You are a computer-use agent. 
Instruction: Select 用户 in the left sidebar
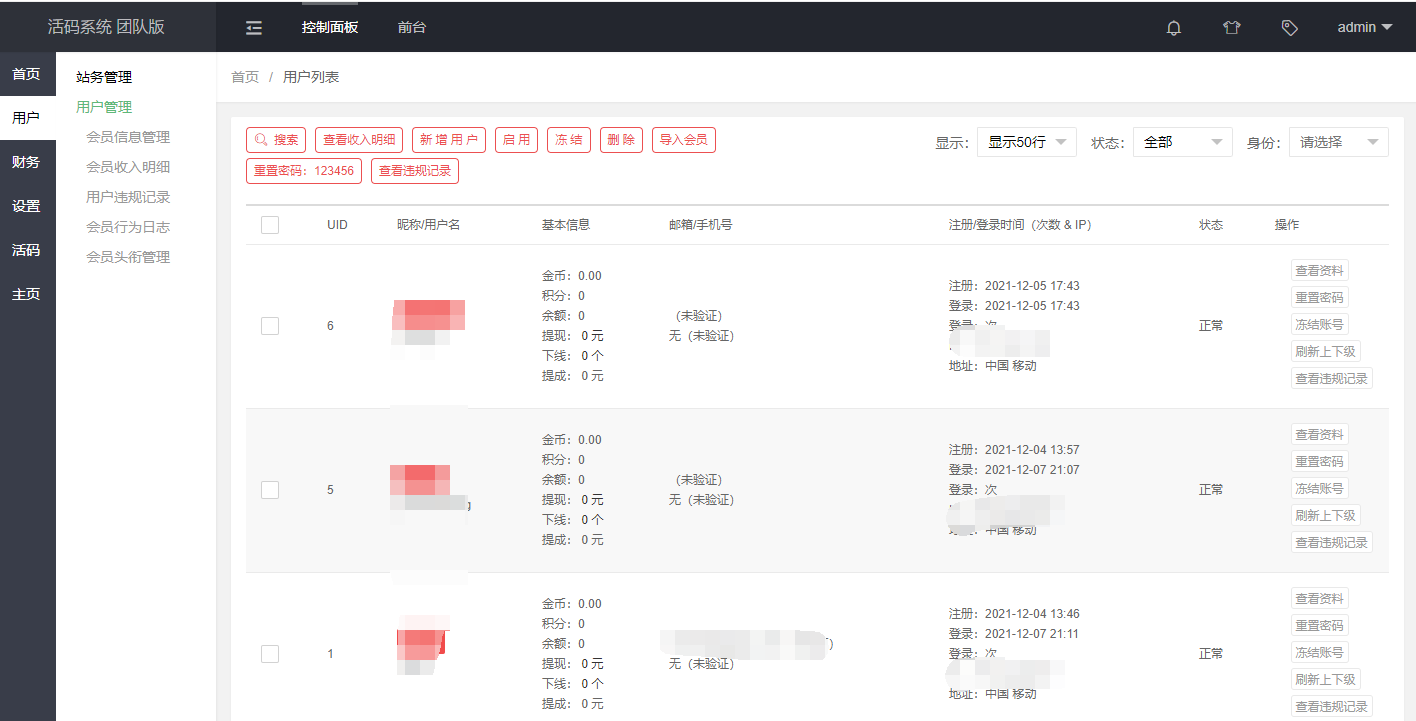(x=27, y=118)
